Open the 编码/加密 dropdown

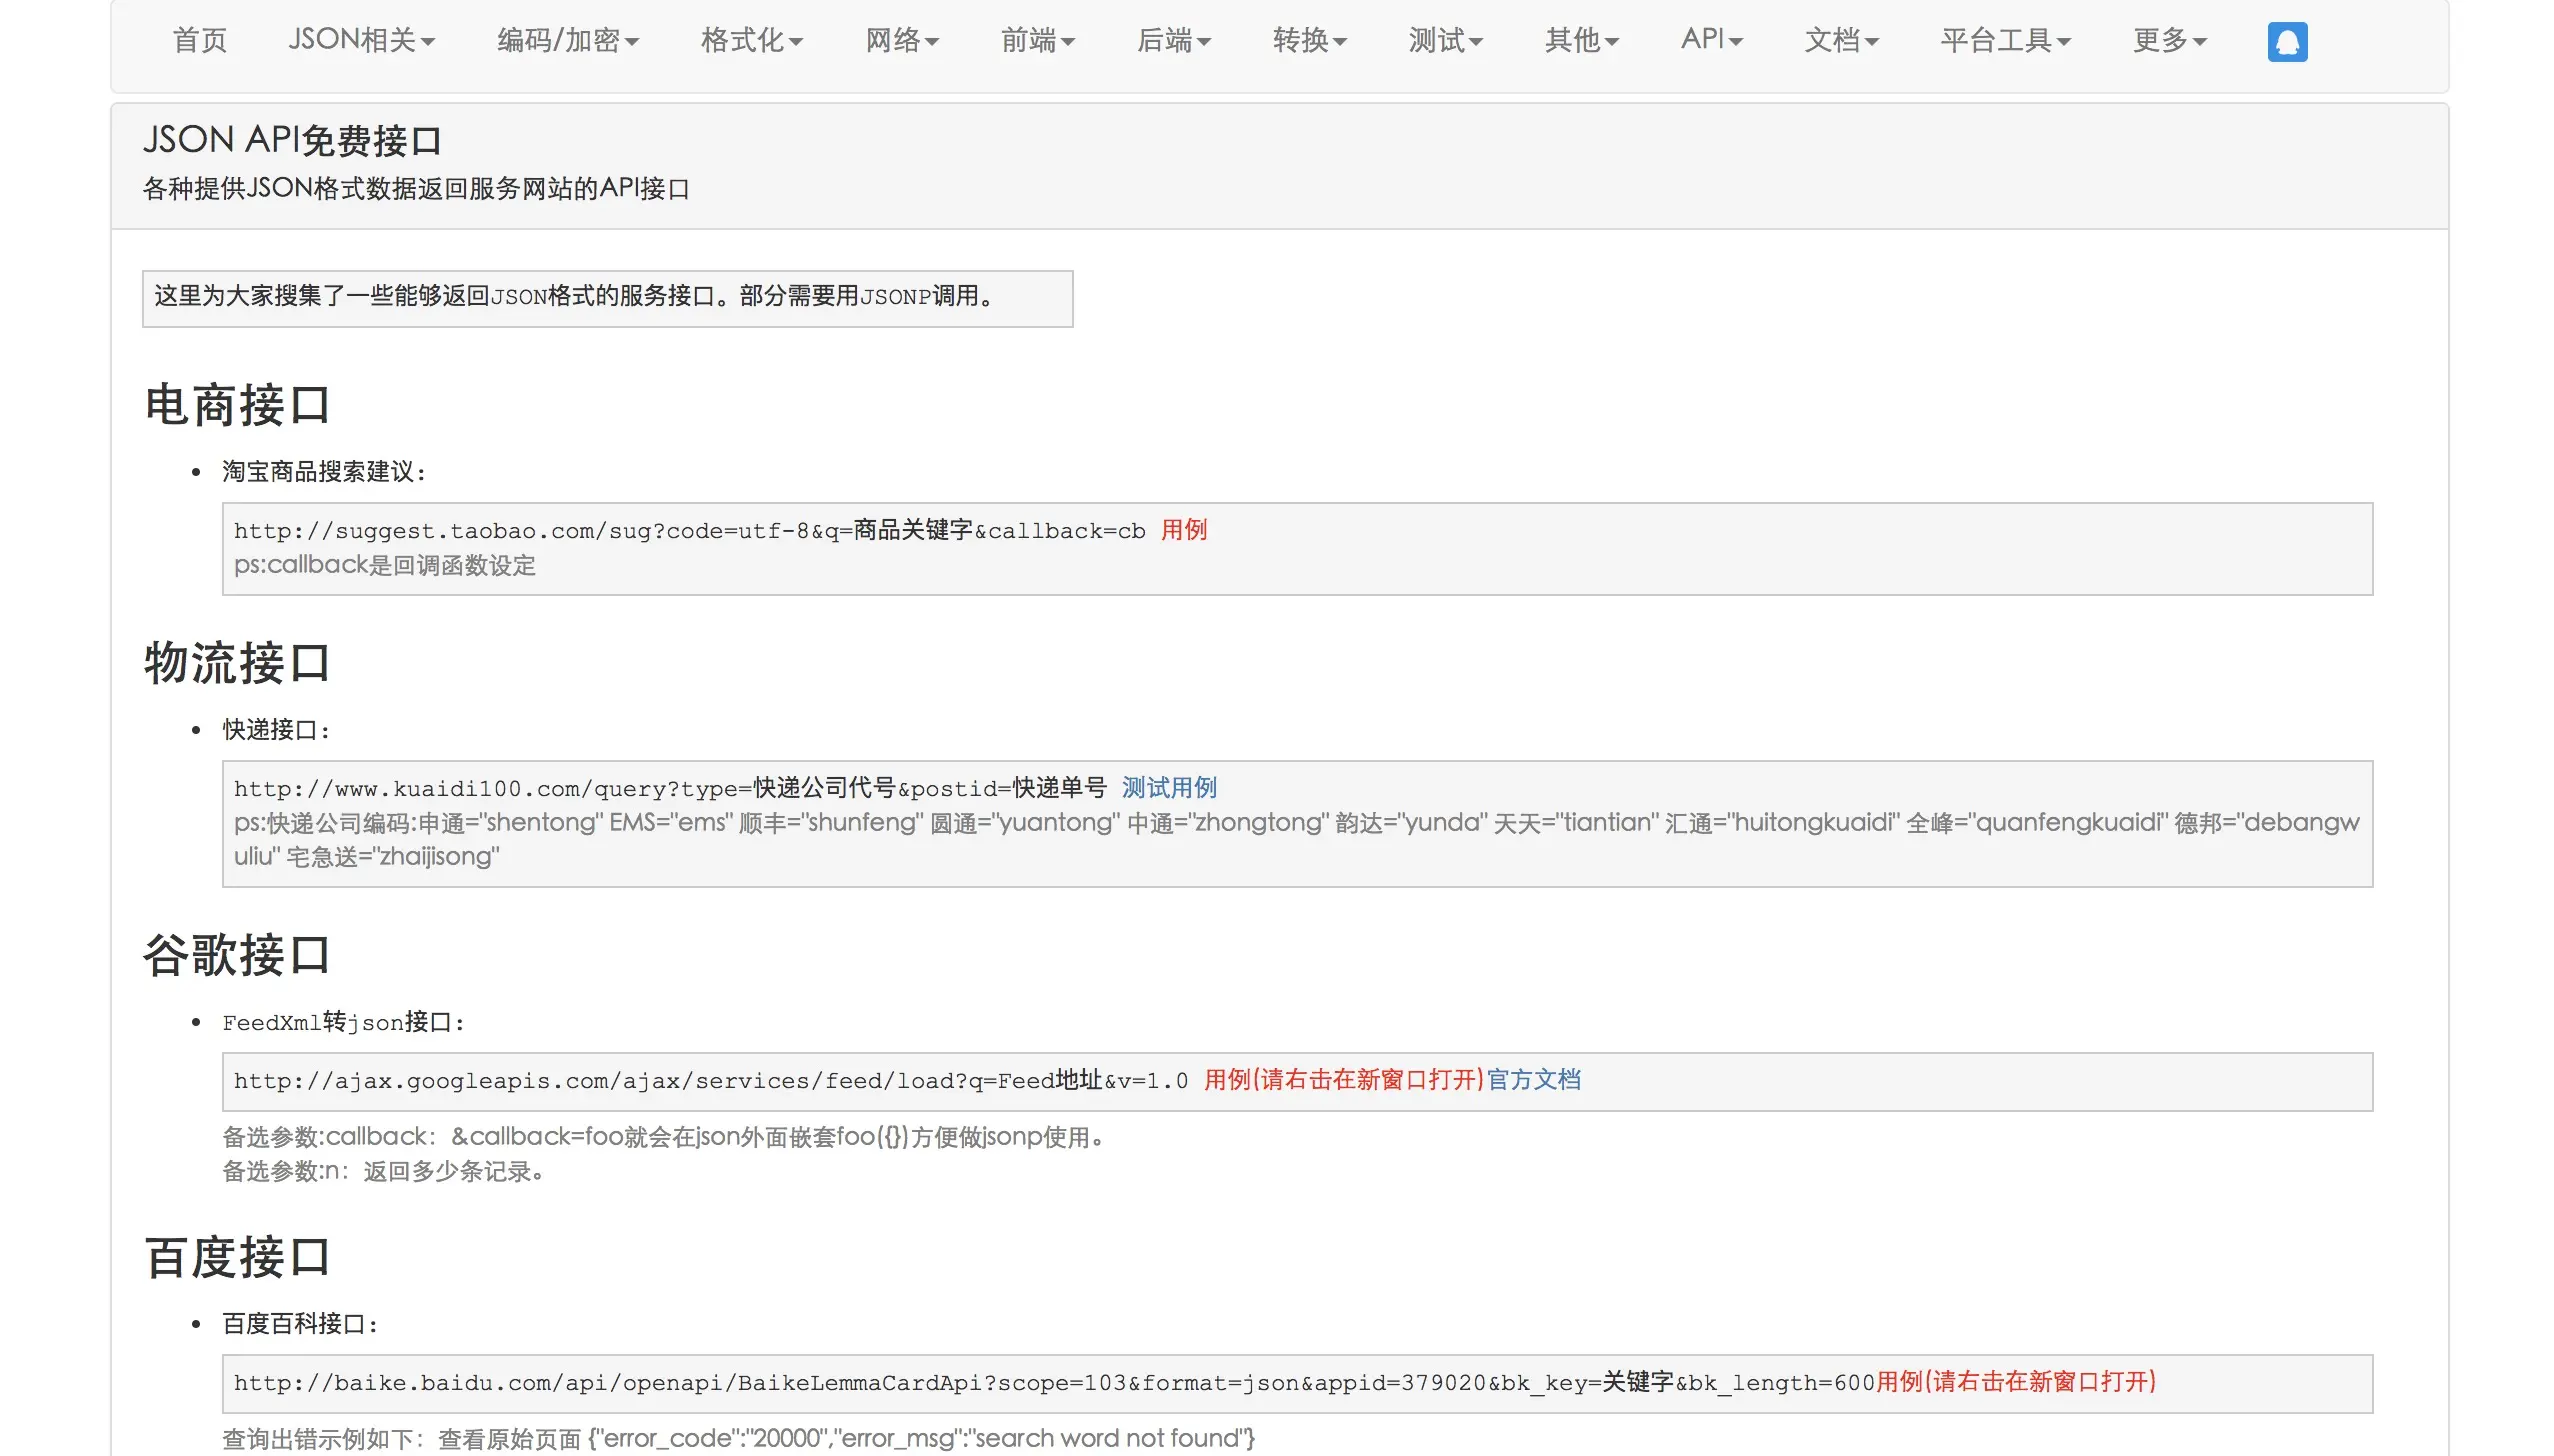pyautogui.click(x=567, y=40)
